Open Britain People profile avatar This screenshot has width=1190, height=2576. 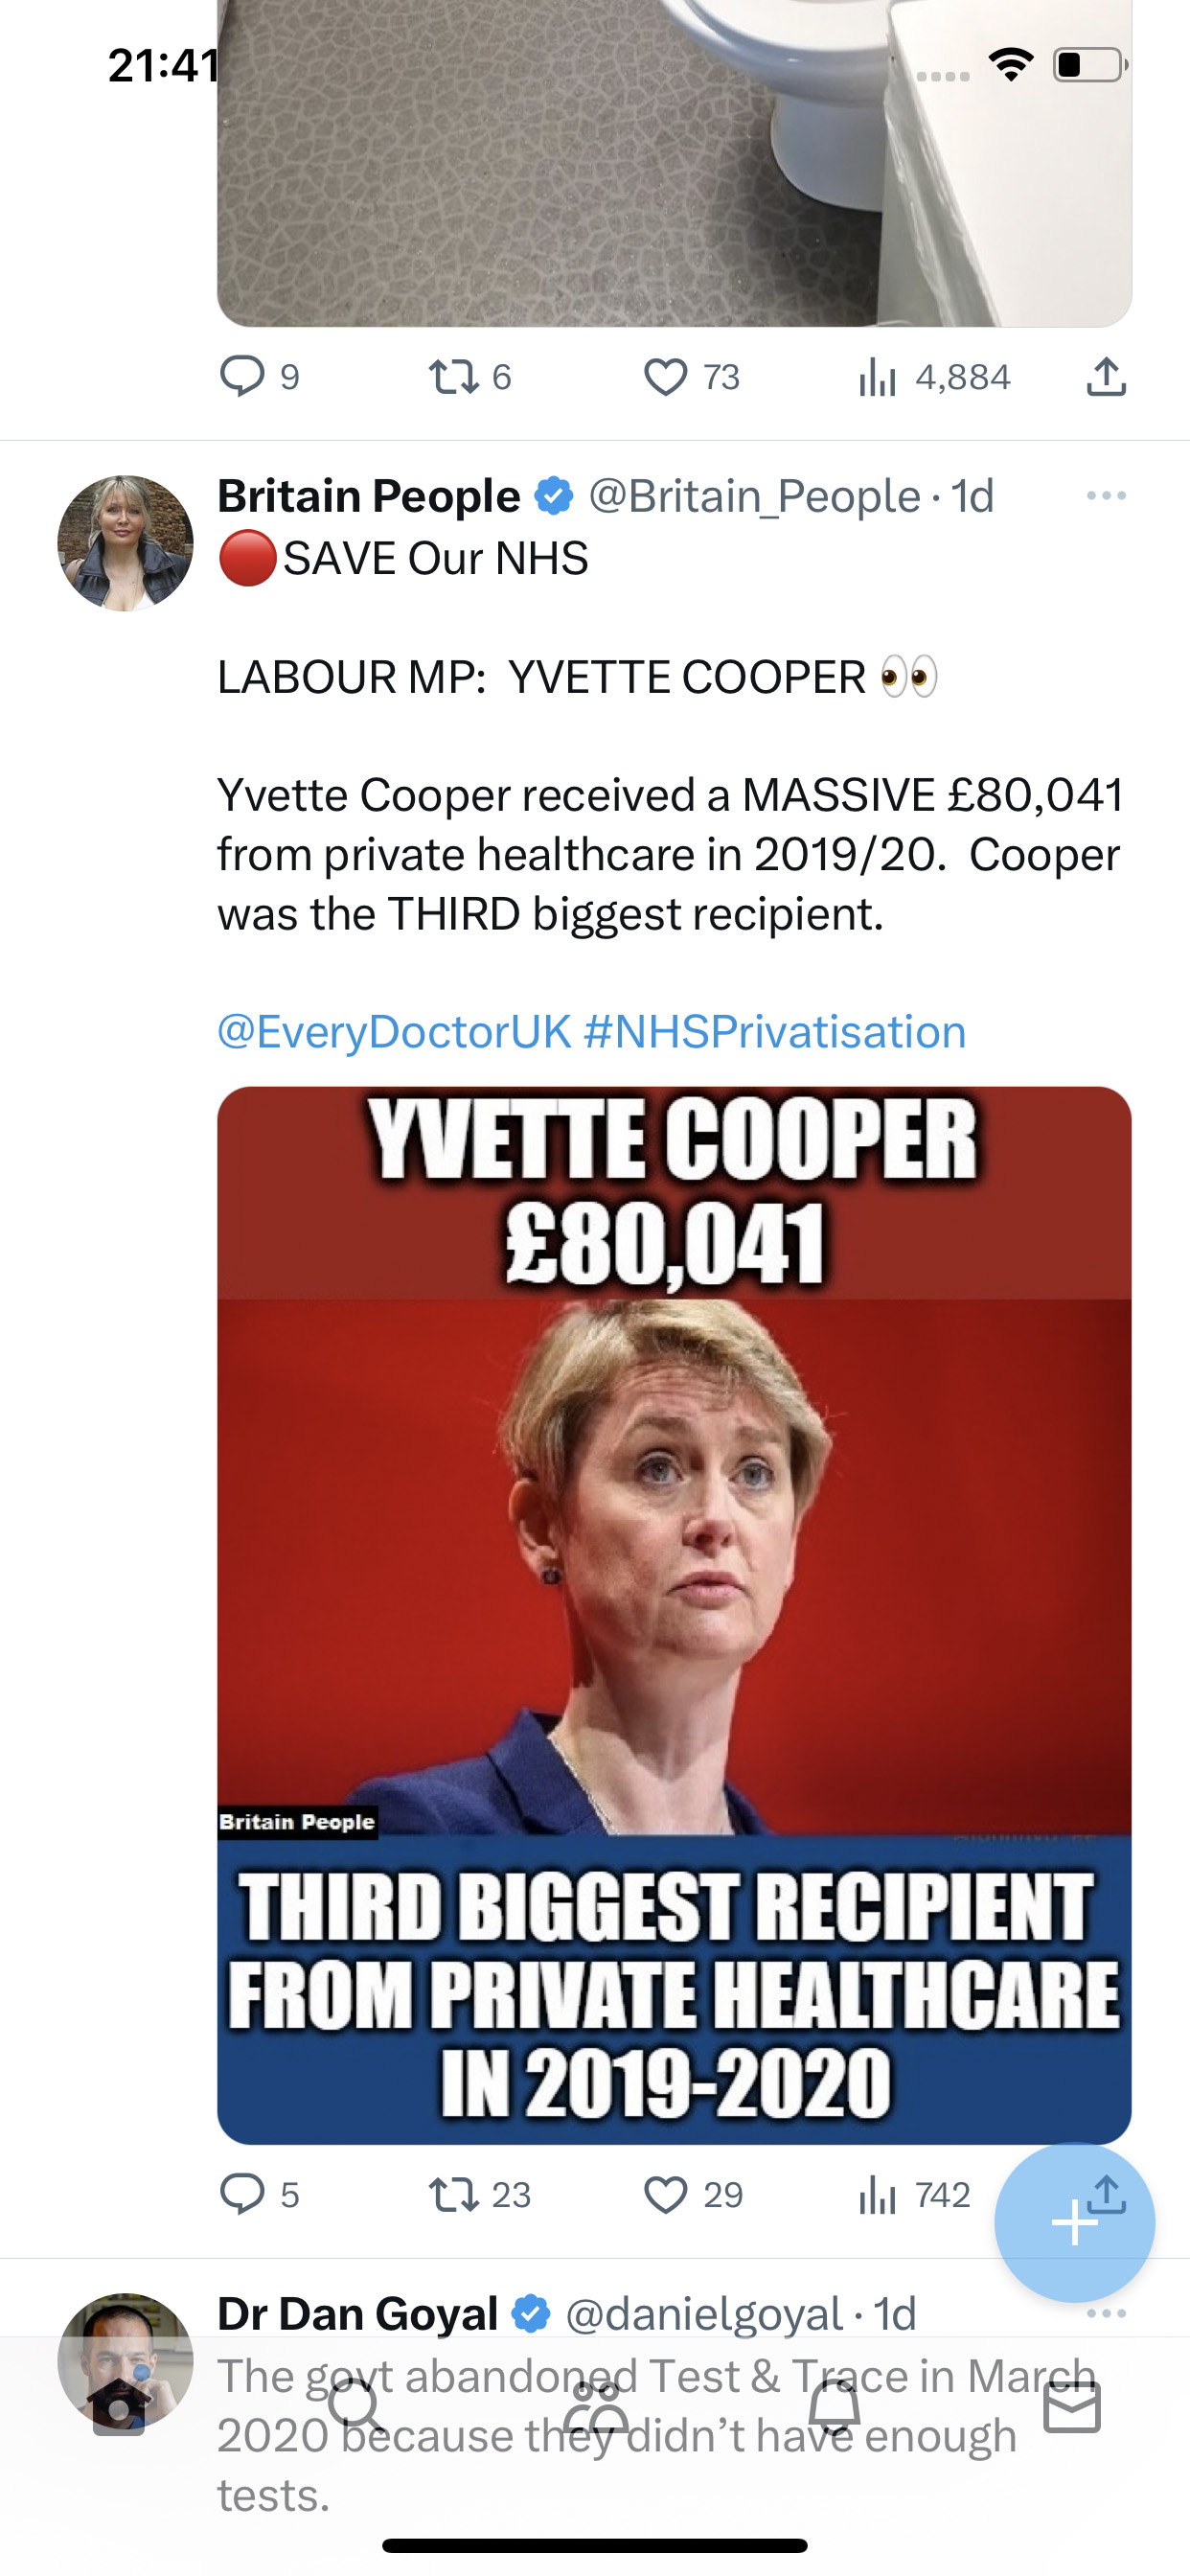click(125, 543)
